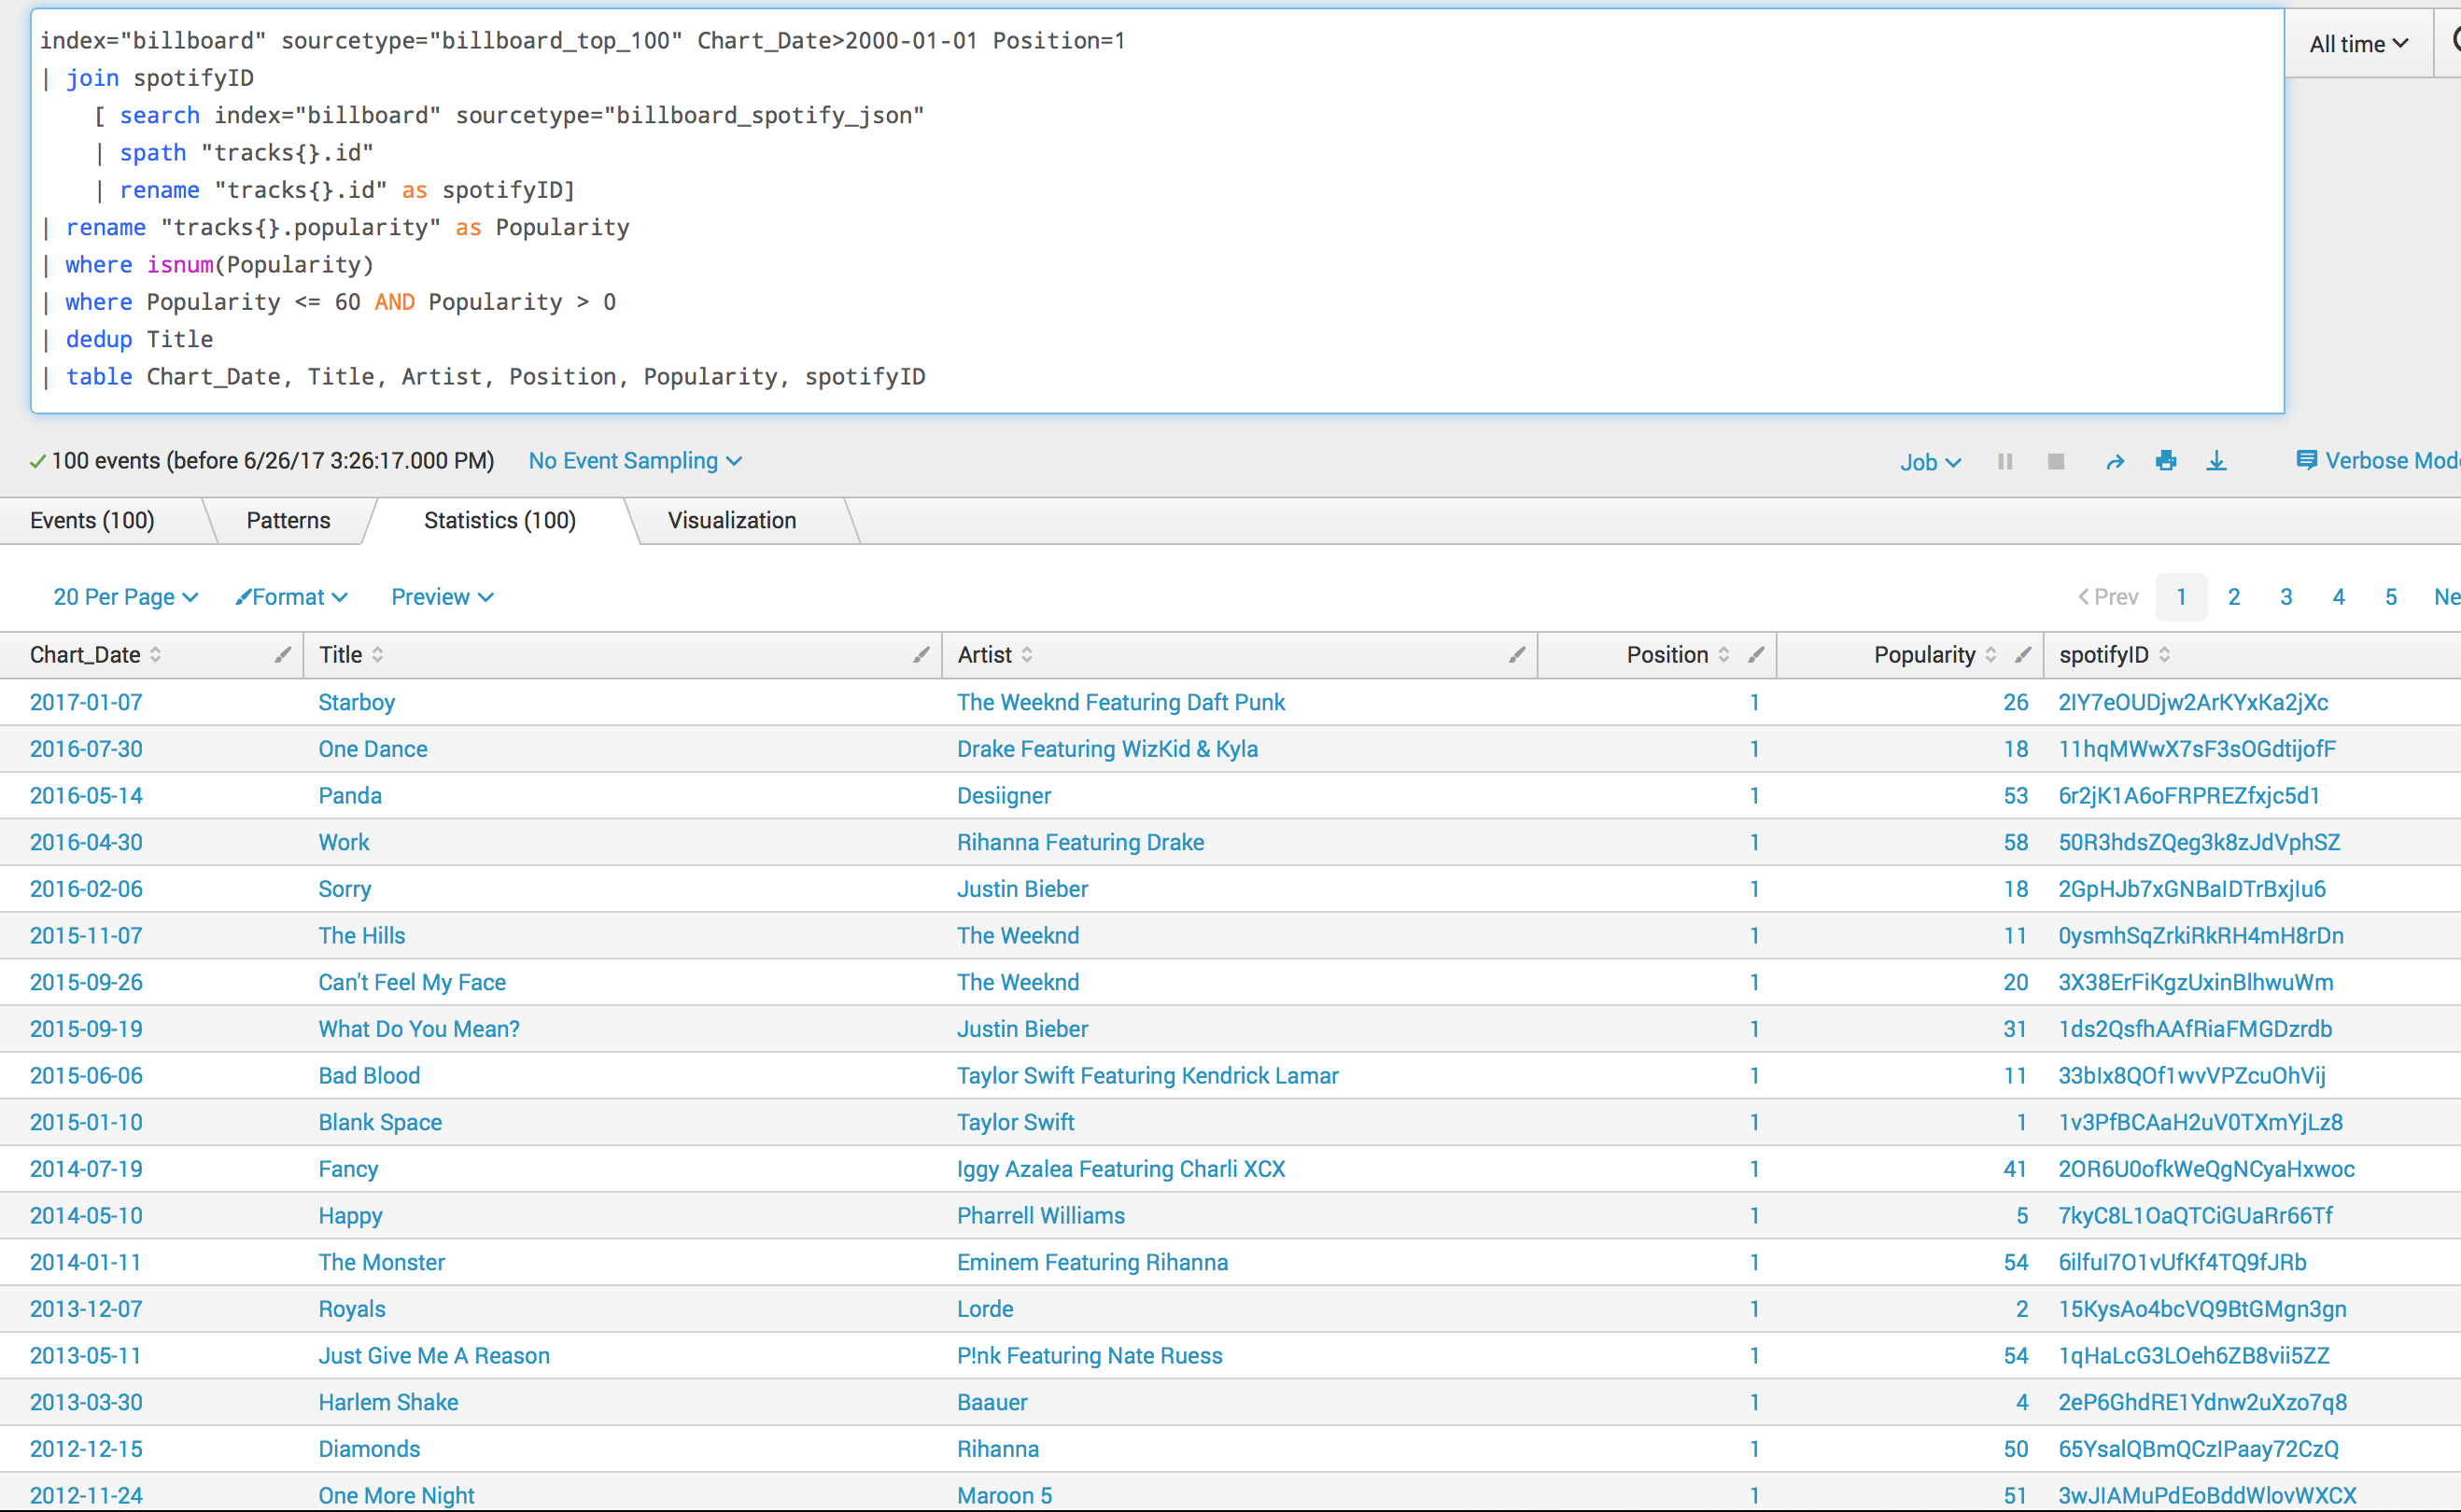Click edit pencil on Chart_Date column
2461x1512 pixels.
point(283,655)
